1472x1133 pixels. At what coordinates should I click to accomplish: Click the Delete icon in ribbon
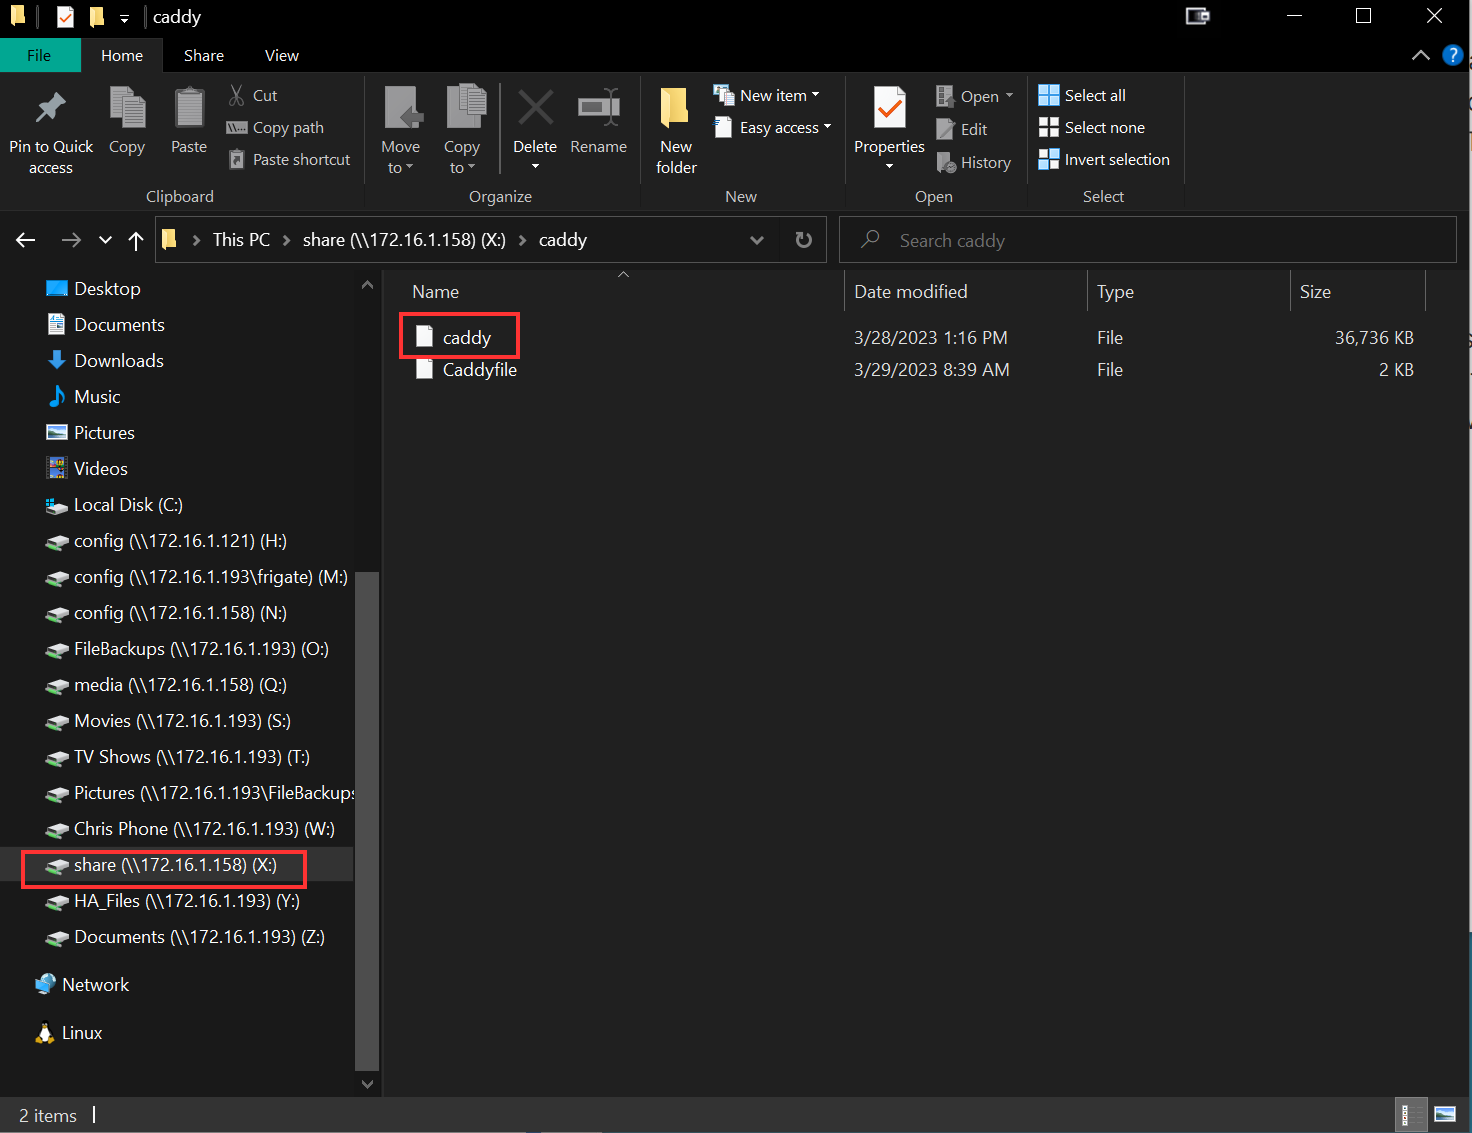[x=535, y=110]
